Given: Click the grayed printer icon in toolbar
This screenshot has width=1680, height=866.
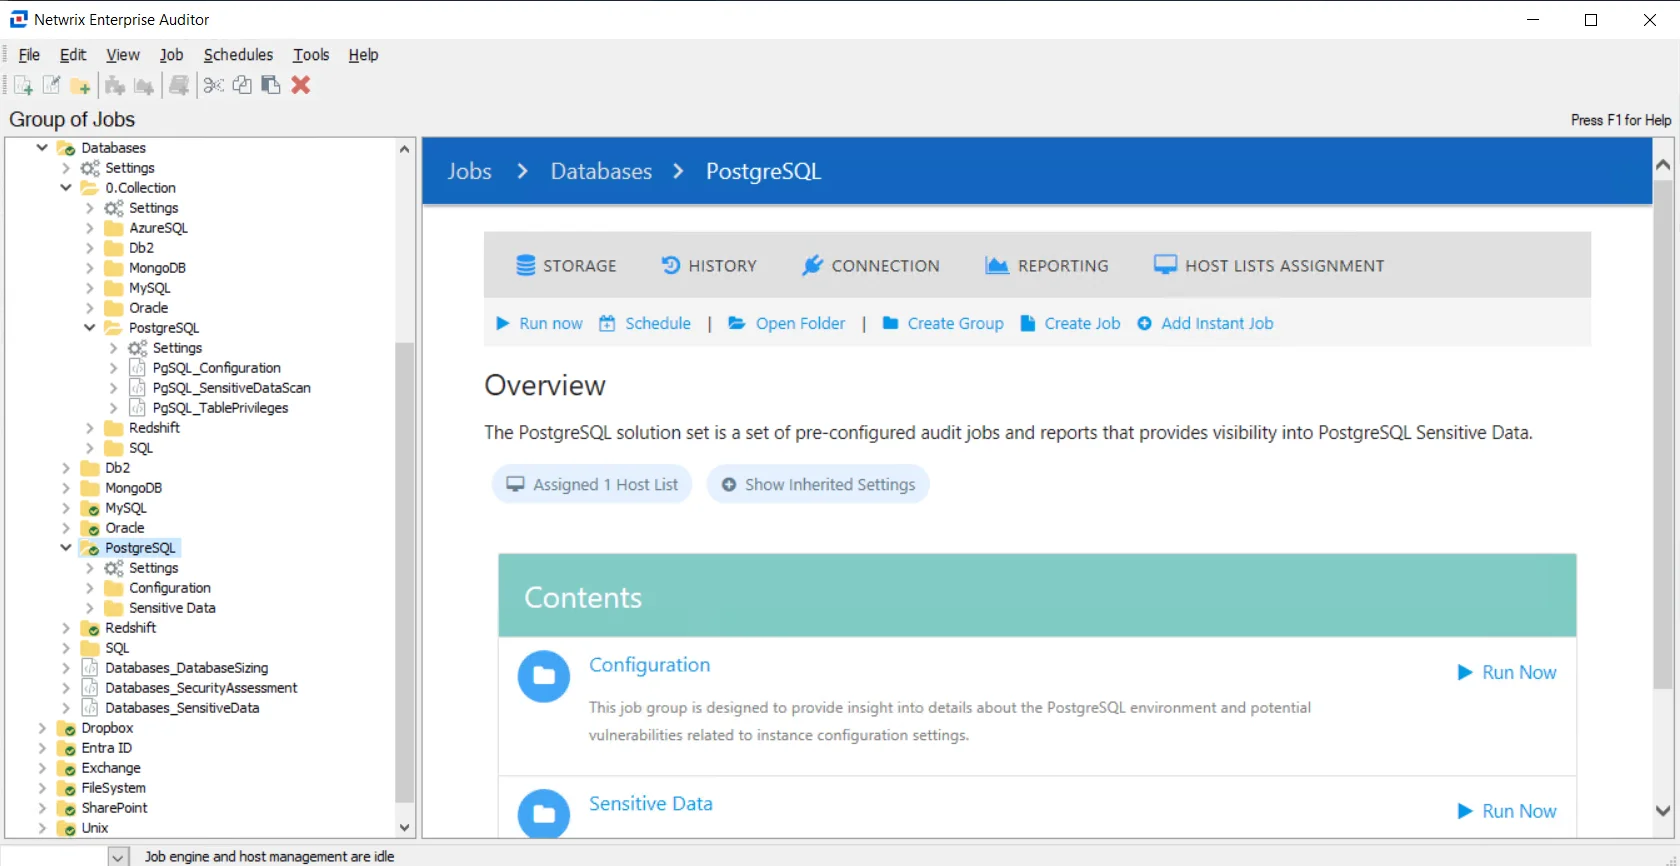Looking at the screenshot, I should [x=179, y=85].
